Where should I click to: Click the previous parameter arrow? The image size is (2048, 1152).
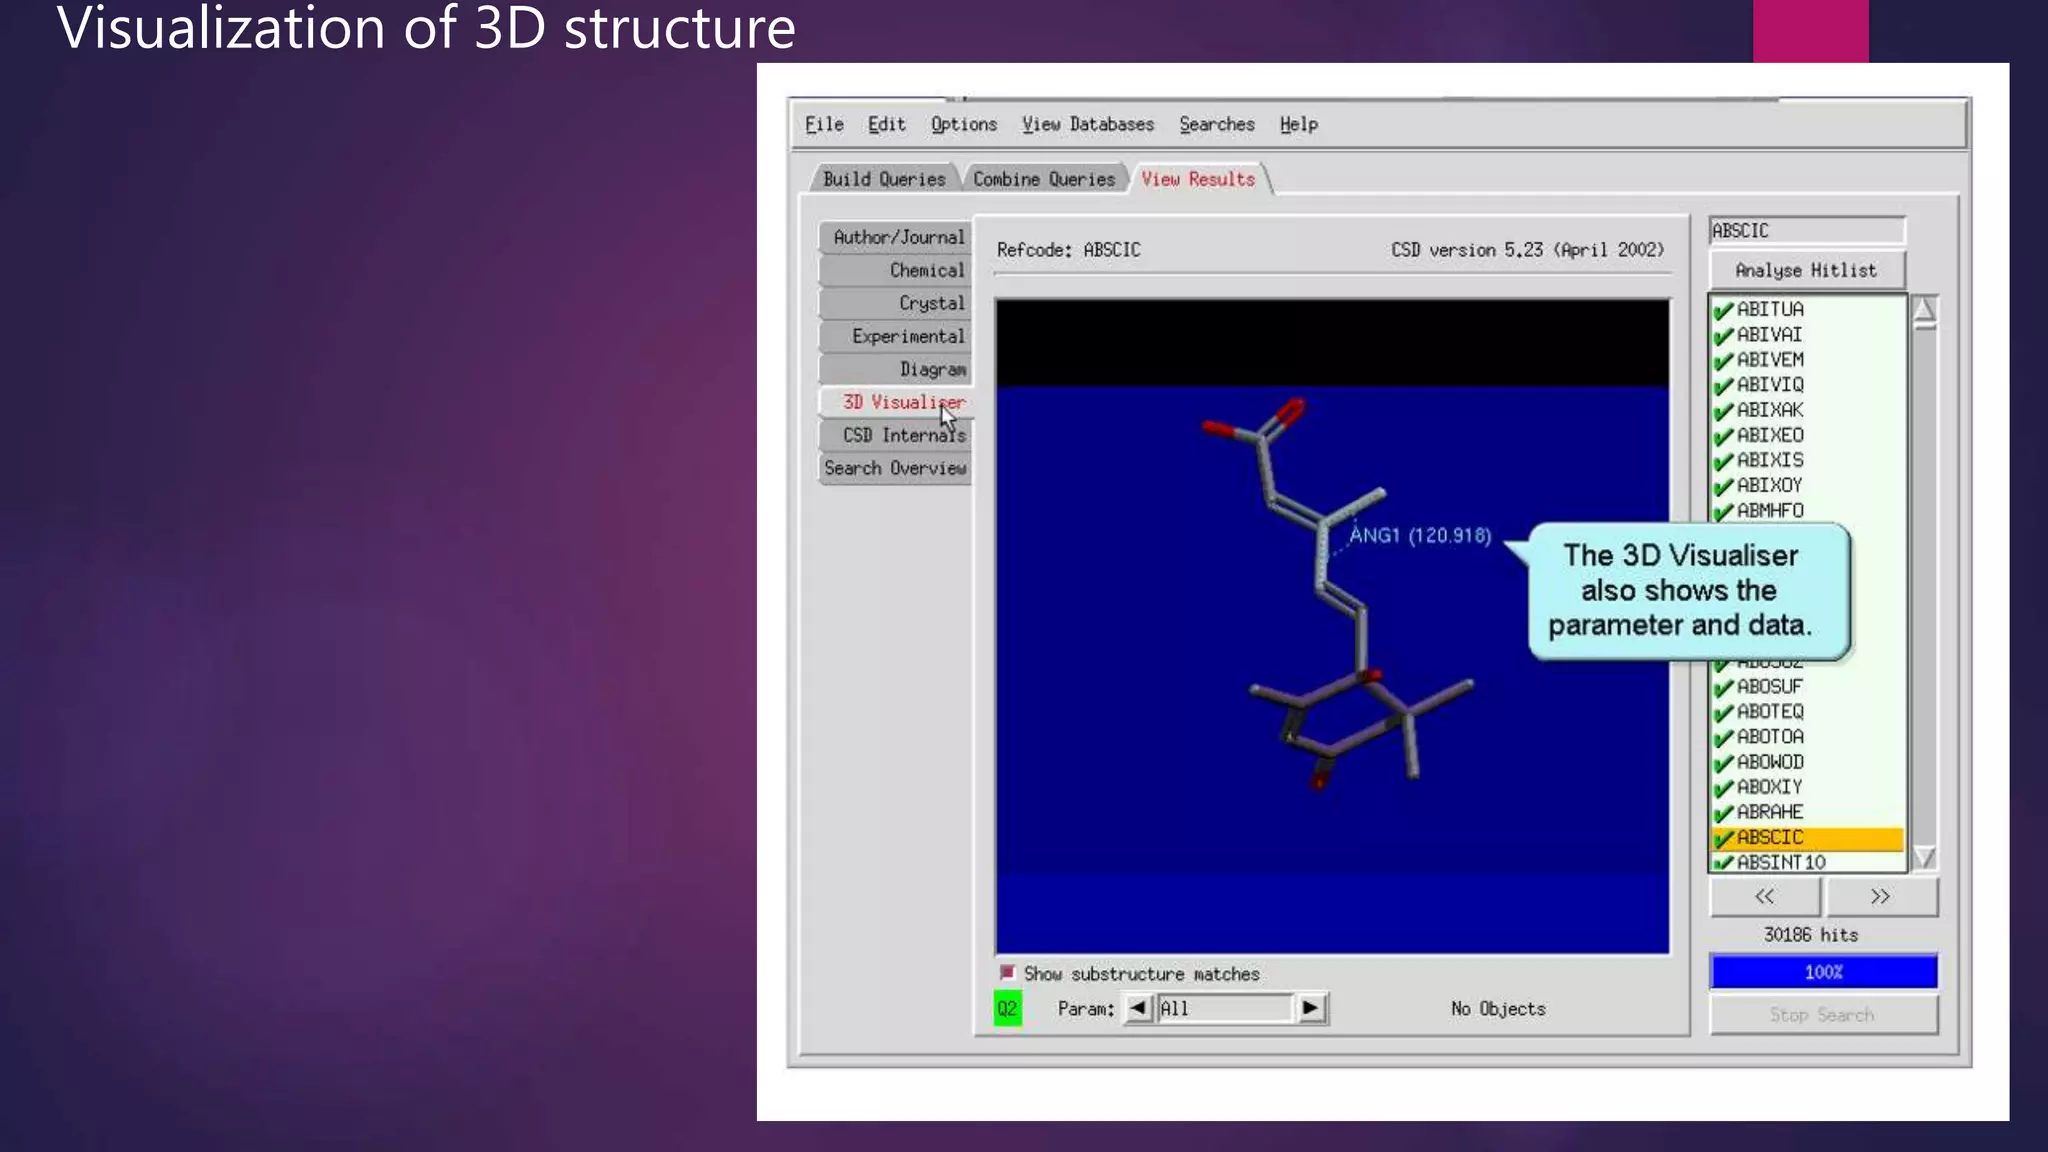click(1138, 1008)
